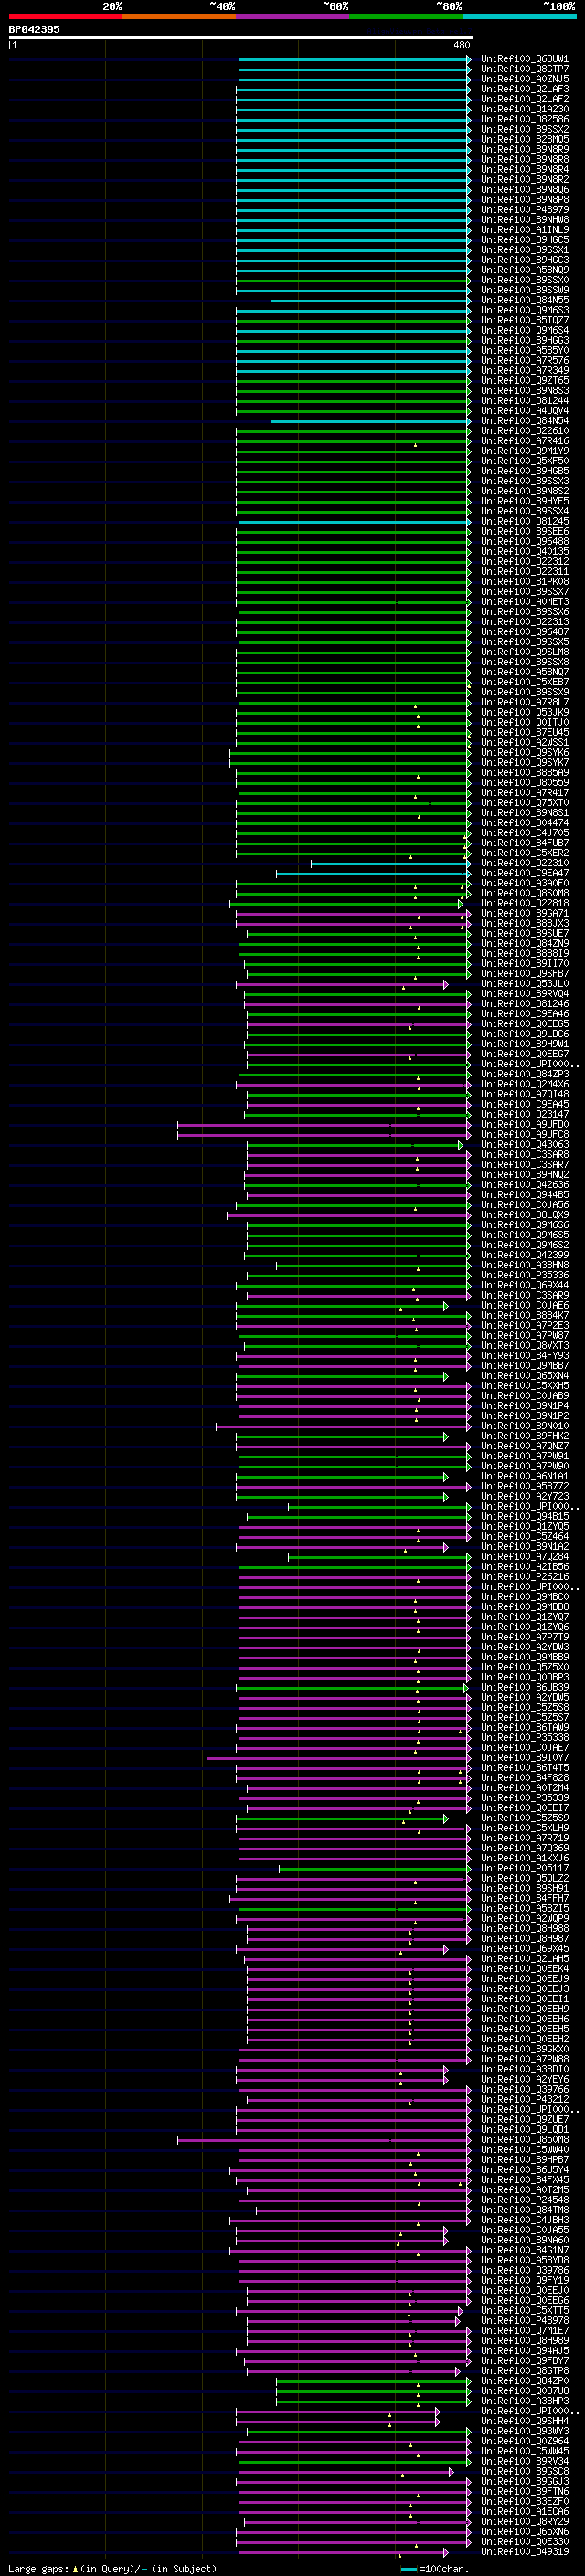
Task: Click hit label UniRef100_Q9LDC6
Action: pyautogui.click(x=525, y=1034)
